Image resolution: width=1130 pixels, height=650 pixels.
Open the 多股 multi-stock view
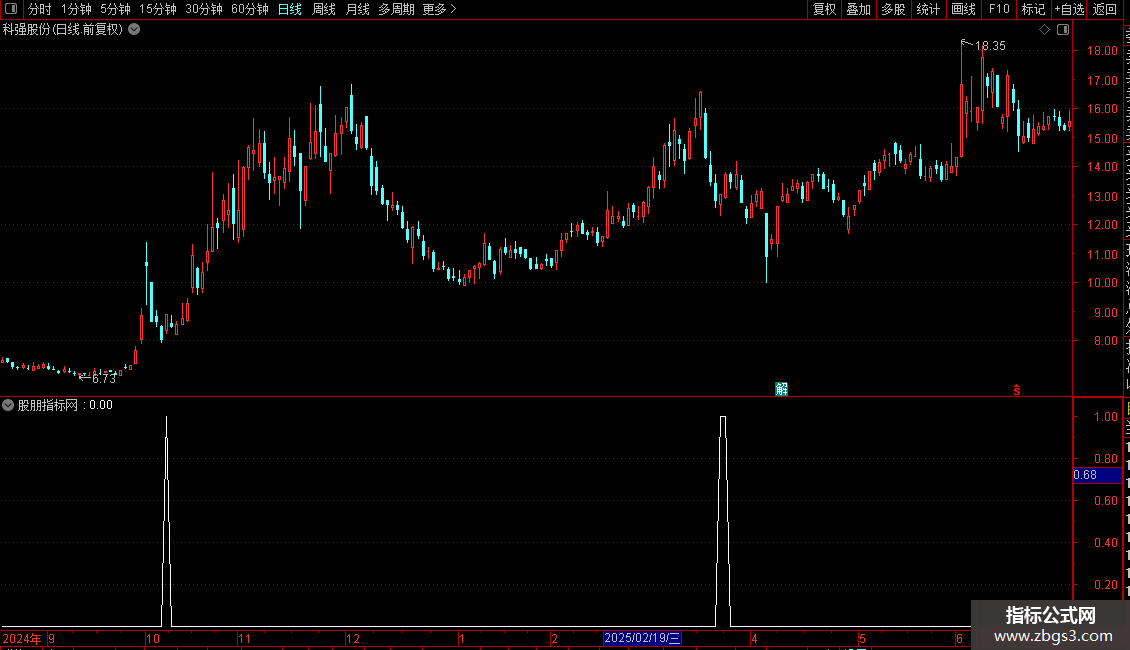tap(893, 9)
